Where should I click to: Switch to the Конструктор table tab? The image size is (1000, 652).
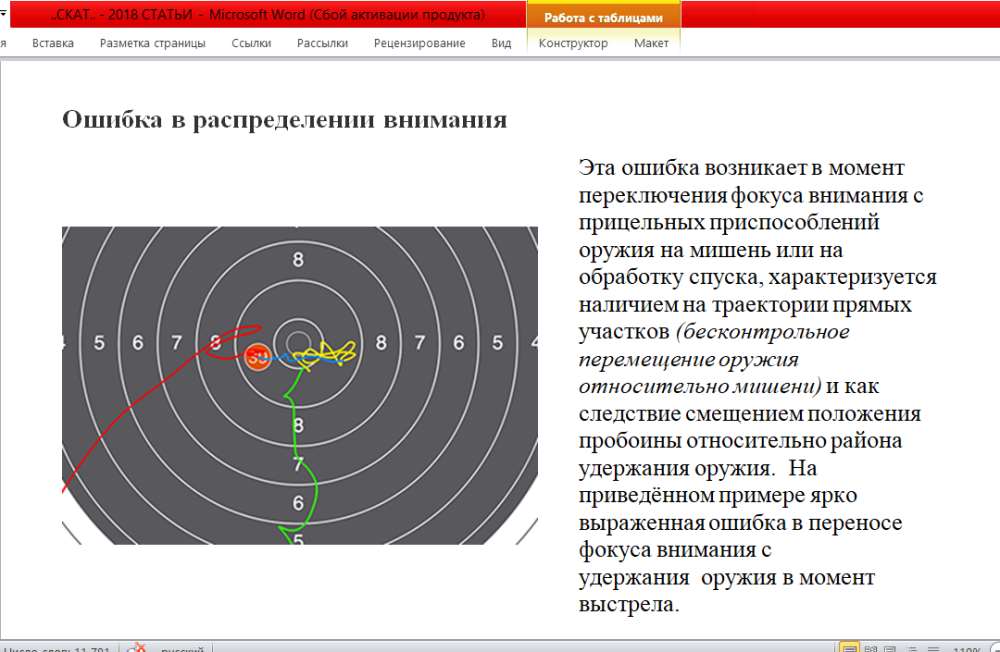573,43
